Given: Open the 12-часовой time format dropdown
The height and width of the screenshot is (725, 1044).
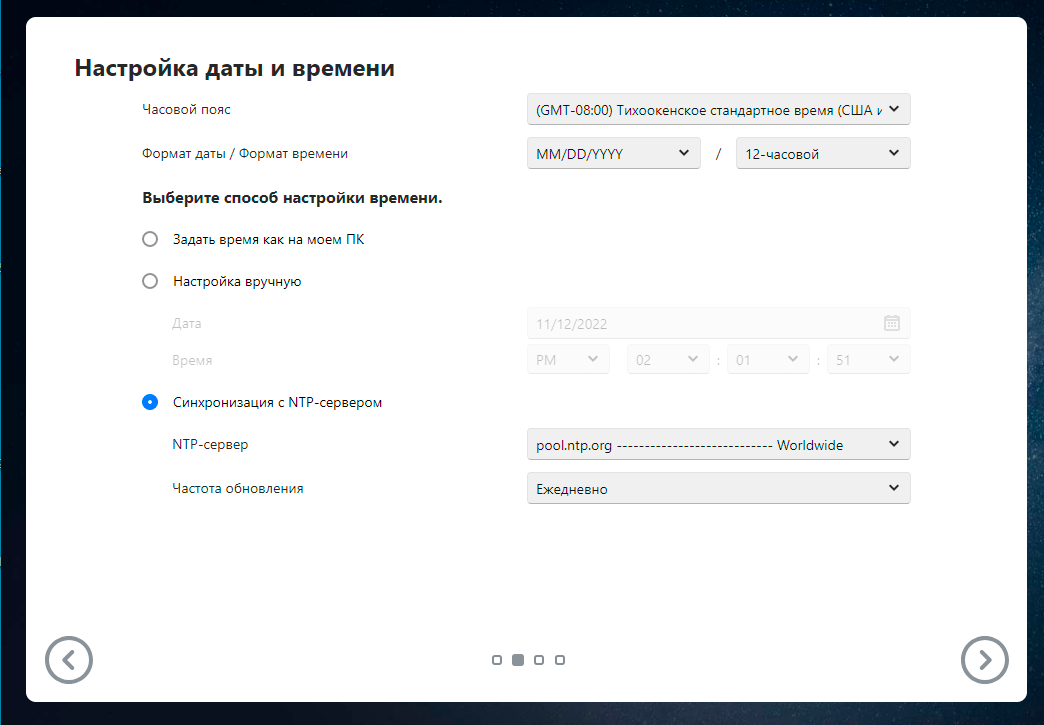Looking at the screenshot, I should pyautogui.click(x=822, y=153).
